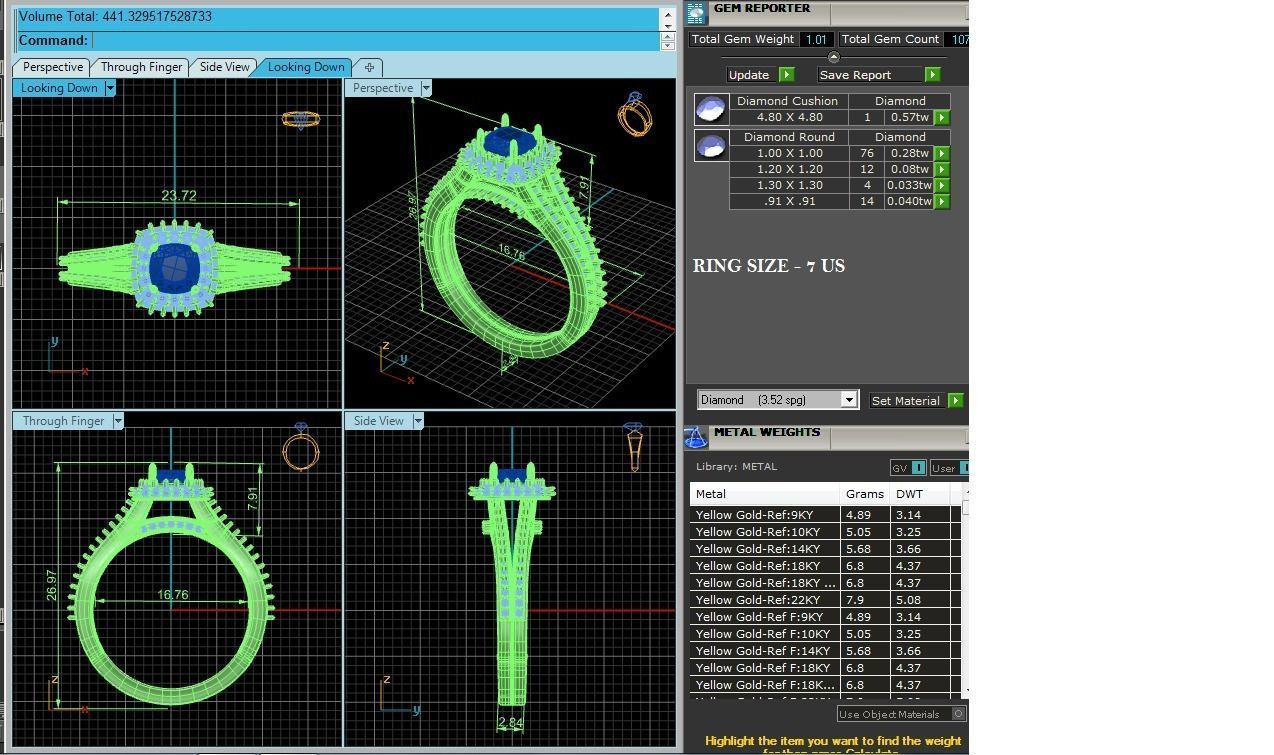Click the 1.30 X 1.30 size cell

click(790, 186)
